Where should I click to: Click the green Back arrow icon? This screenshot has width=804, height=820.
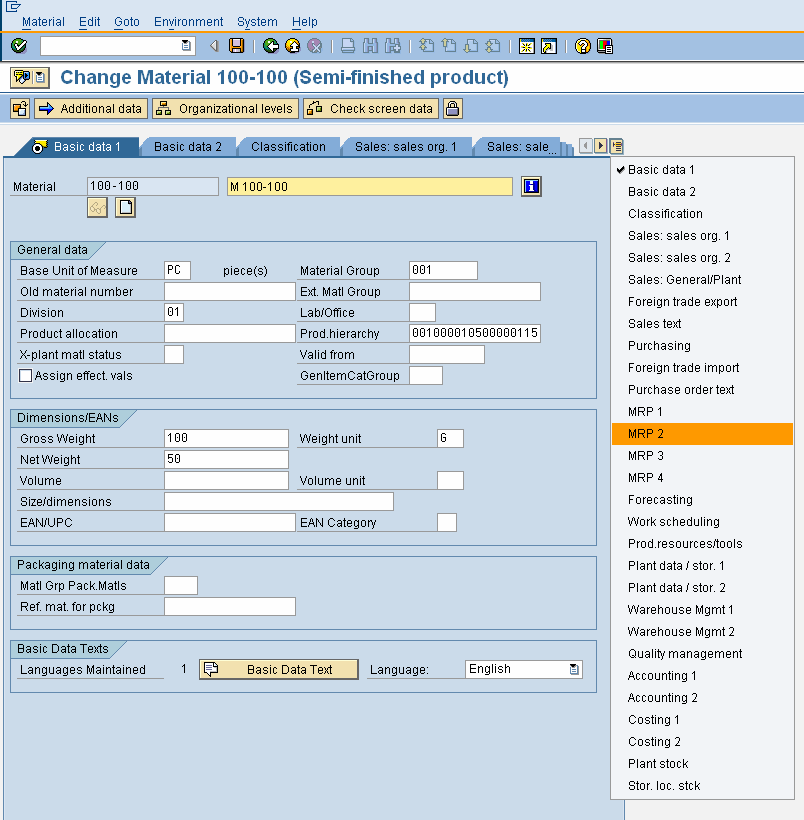[x=270, y=46]
